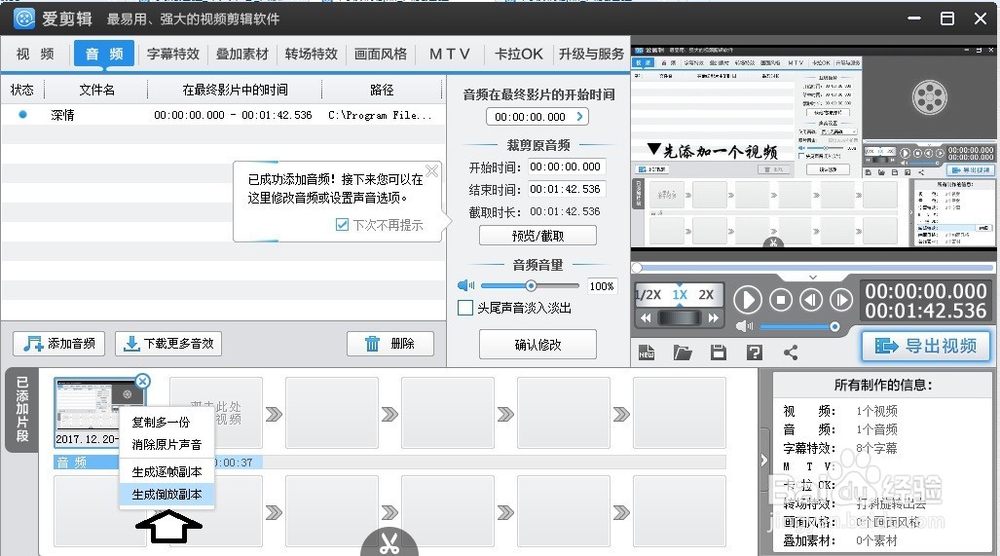Click the Help question mark icon
The image size is (1000, 556).
point(754,353)
